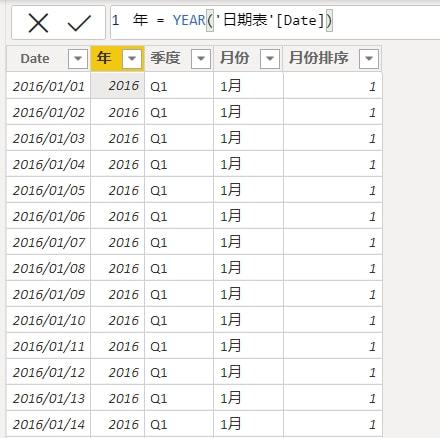Open the 月份 column filter dropdown
Viewport: 440px width, 438px height.
coord(270,59)
